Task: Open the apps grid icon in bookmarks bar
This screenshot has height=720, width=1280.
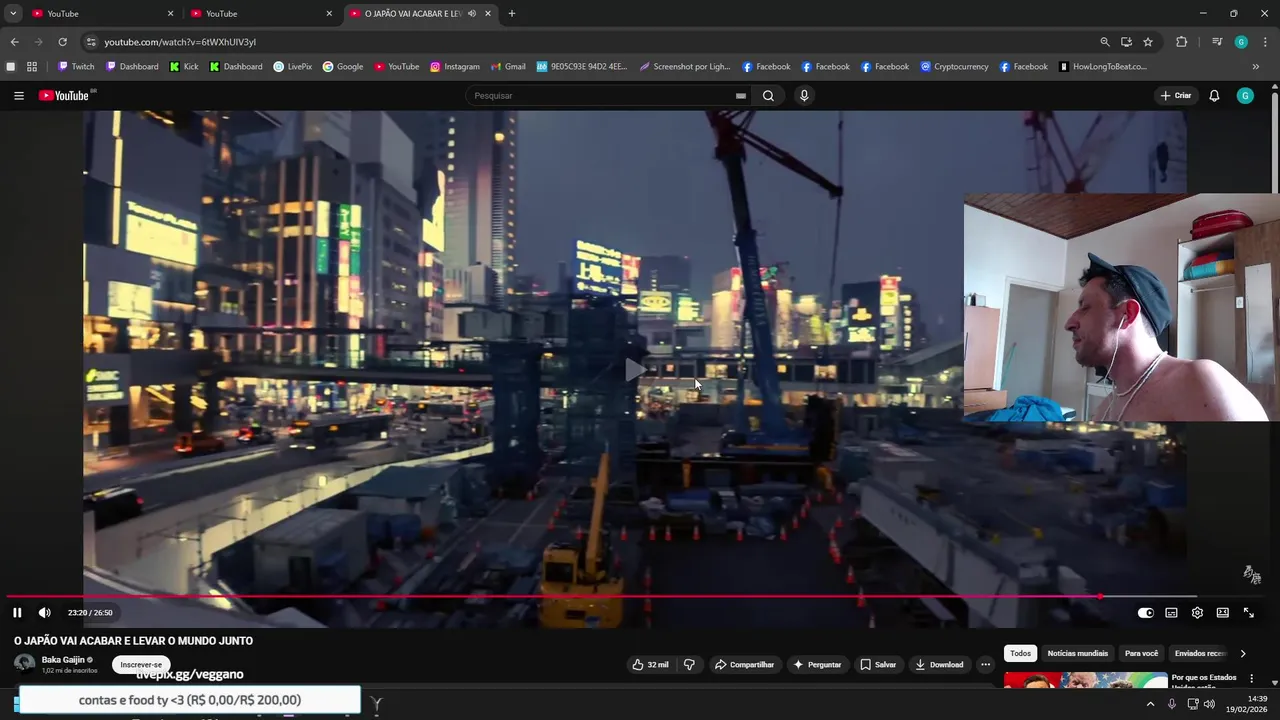Action: (x=32, y=67)
